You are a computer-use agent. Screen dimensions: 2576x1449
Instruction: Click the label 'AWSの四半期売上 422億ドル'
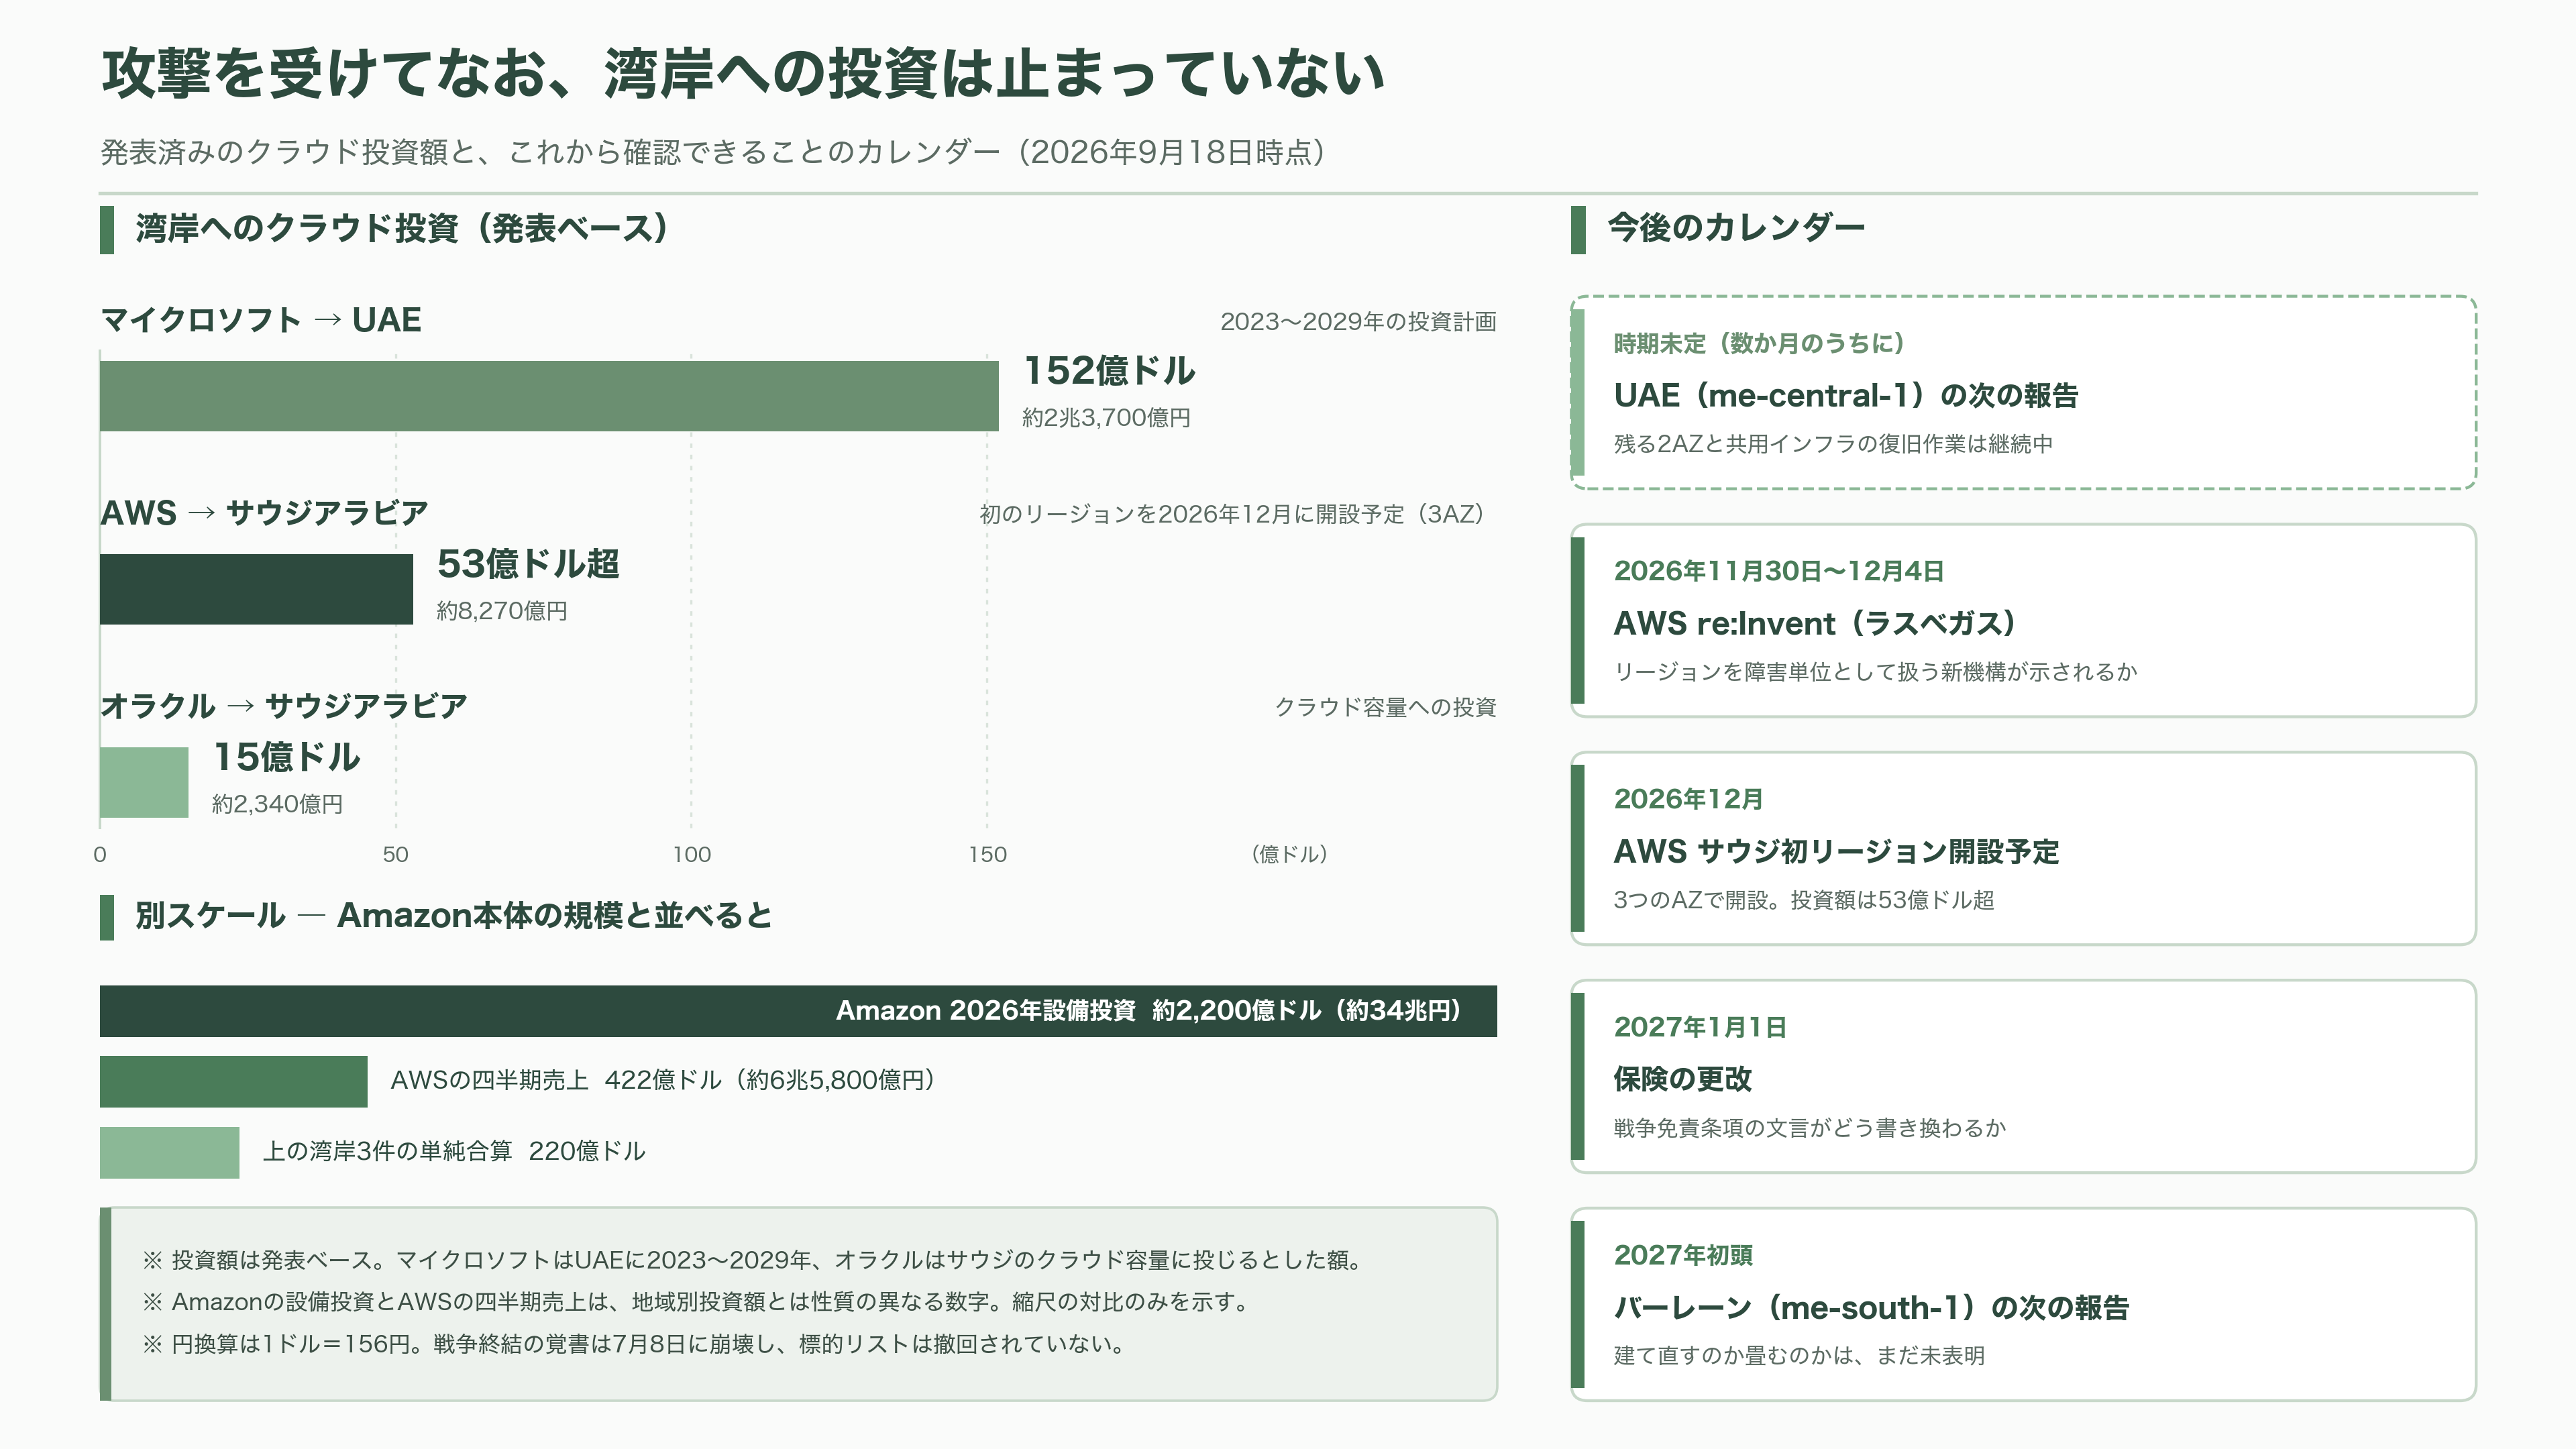[x=663, y=1081]
